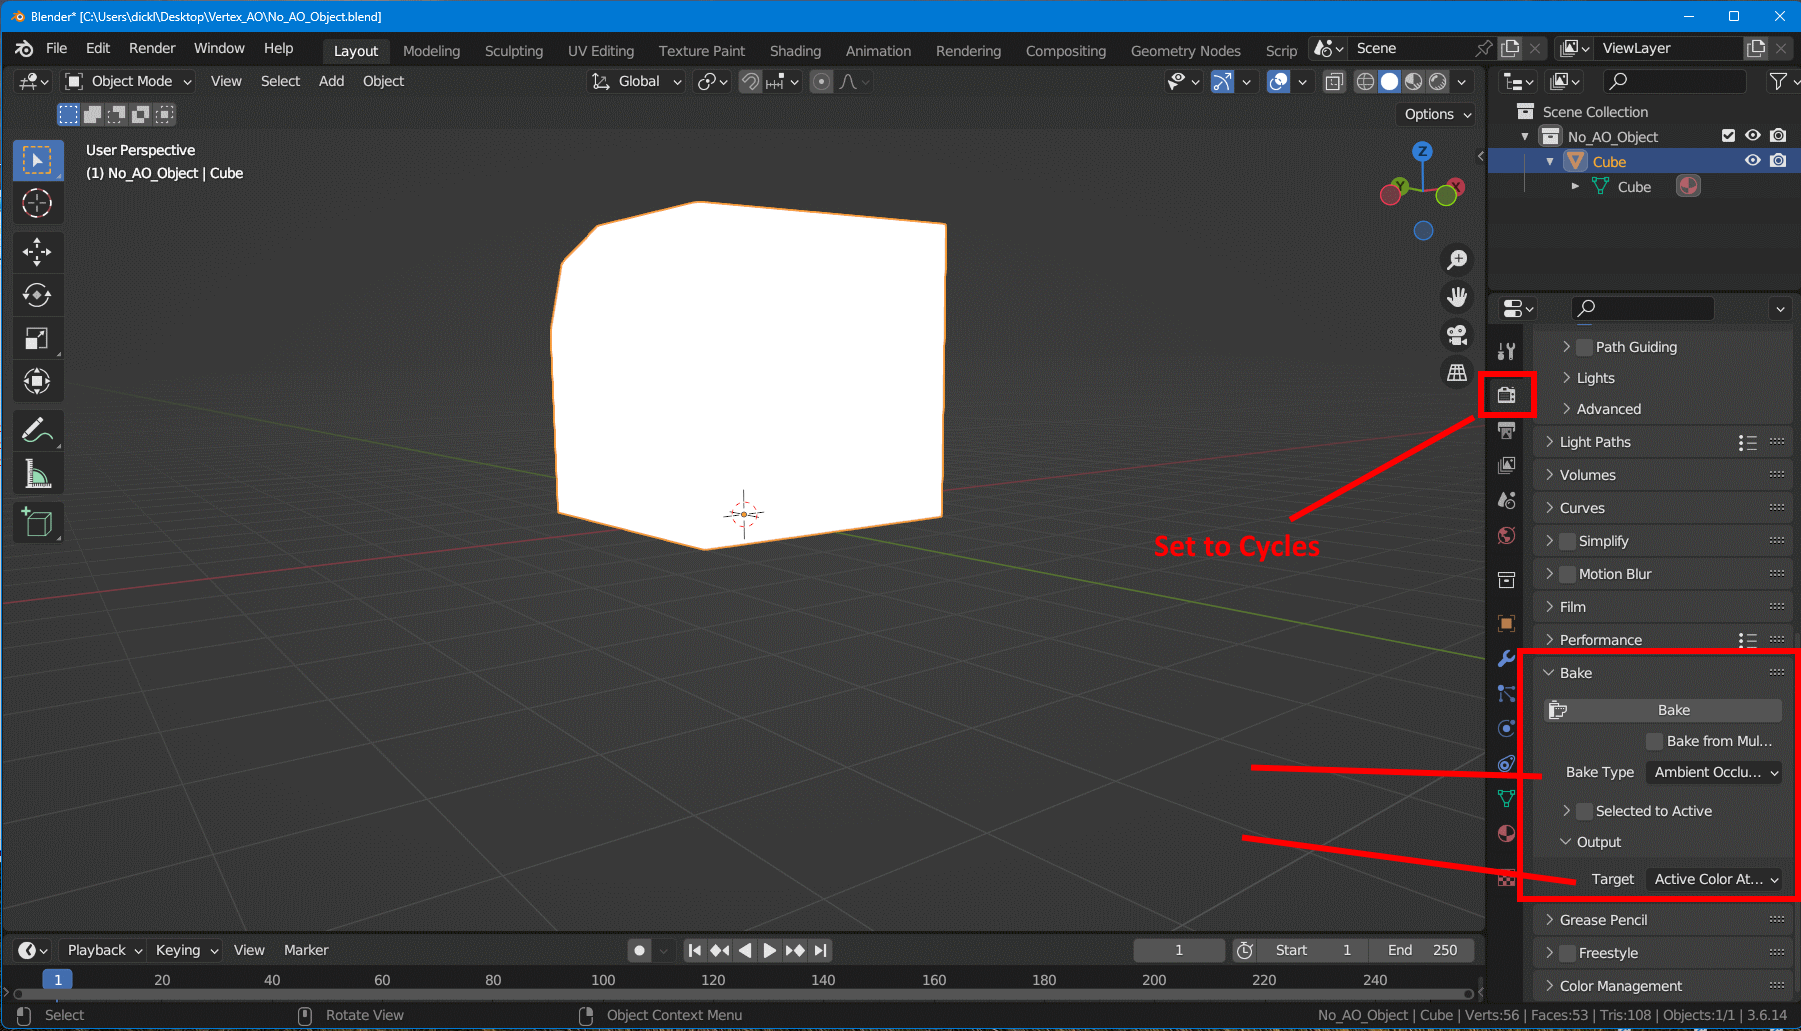This screenshot has width=1801, height=1031.
Task: Open the Render properties tab
Action: click(x=1507, y=395)
